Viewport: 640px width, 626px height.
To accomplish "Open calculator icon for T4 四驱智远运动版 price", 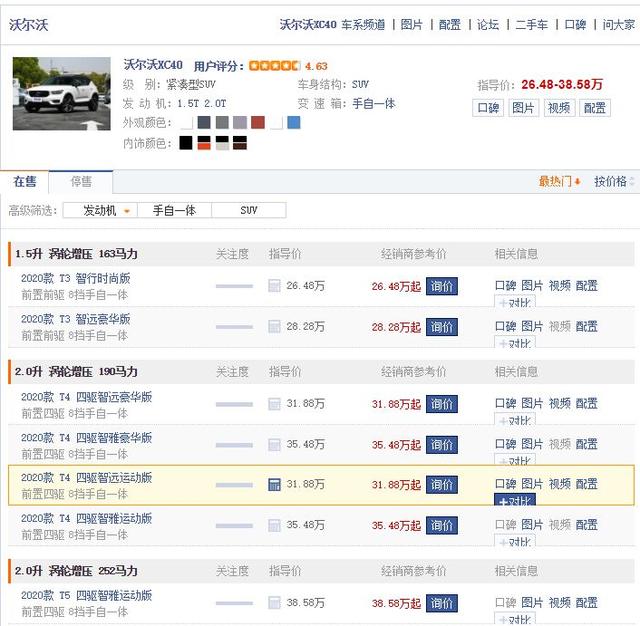I will click(x=274, y=484).
